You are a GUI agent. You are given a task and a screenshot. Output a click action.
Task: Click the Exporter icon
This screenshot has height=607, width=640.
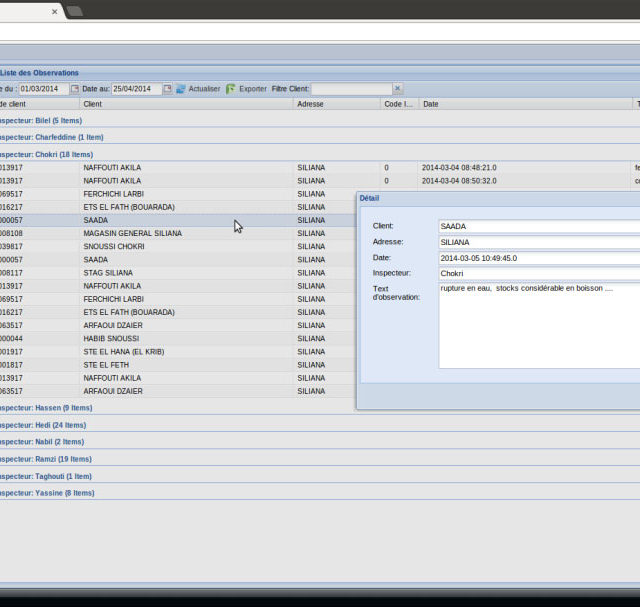(x=231, y=89)
